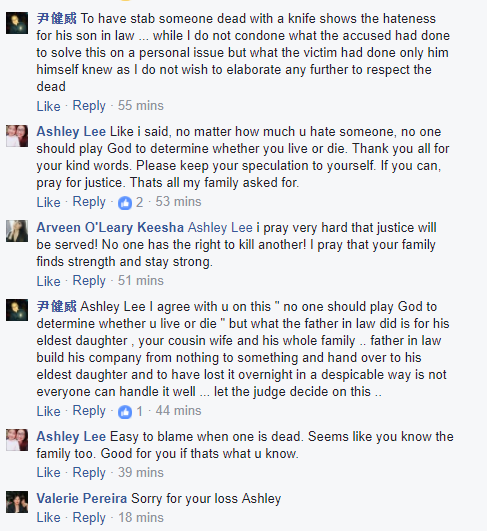
Task: Open Arveen O'Leary Keesha's profile name link
Action: click(110, 228)
